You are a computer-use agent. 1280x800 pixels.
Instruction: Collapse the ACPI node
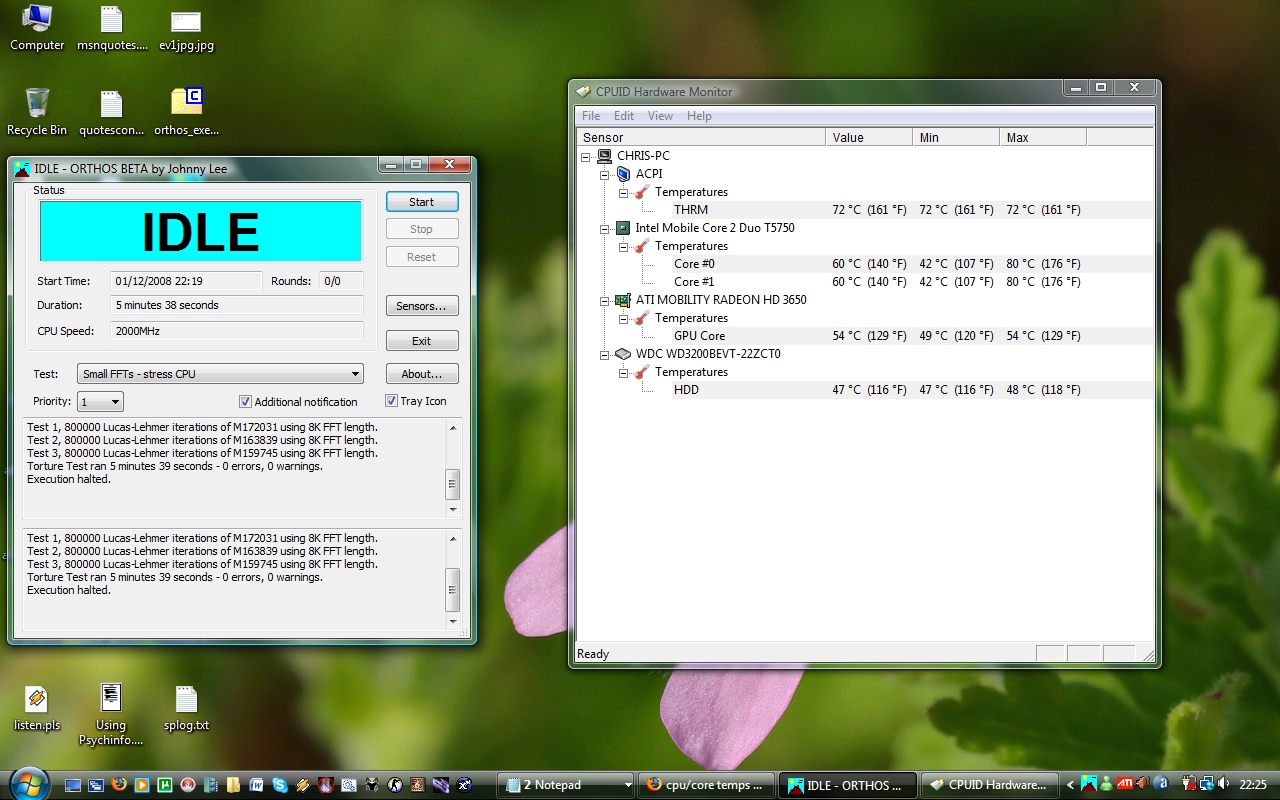coord(605,174)
